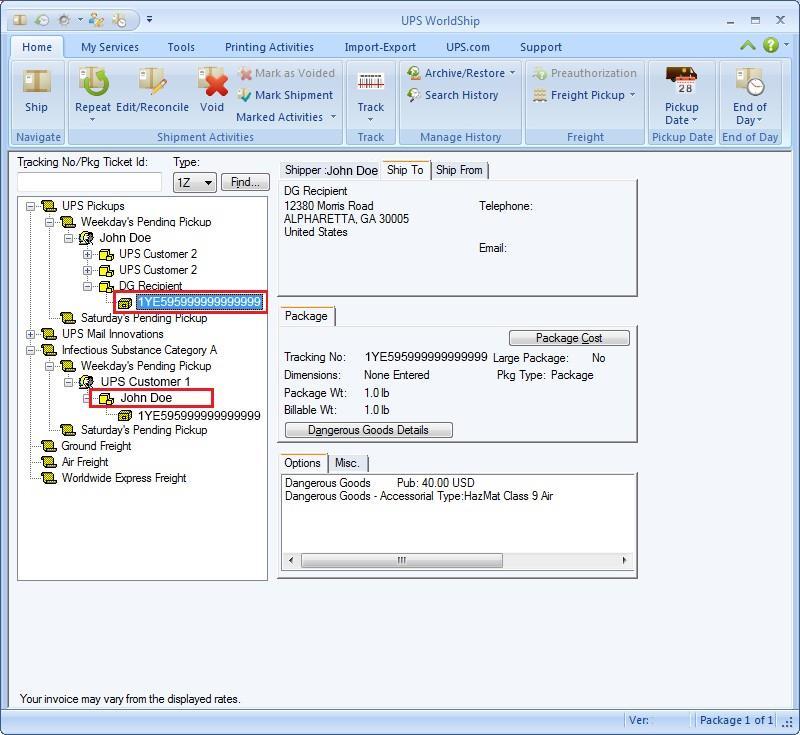Open the Type 1Z combo box
Viewport: 800px width, 735px height.
pyautogui.click(x=195, y=183)
